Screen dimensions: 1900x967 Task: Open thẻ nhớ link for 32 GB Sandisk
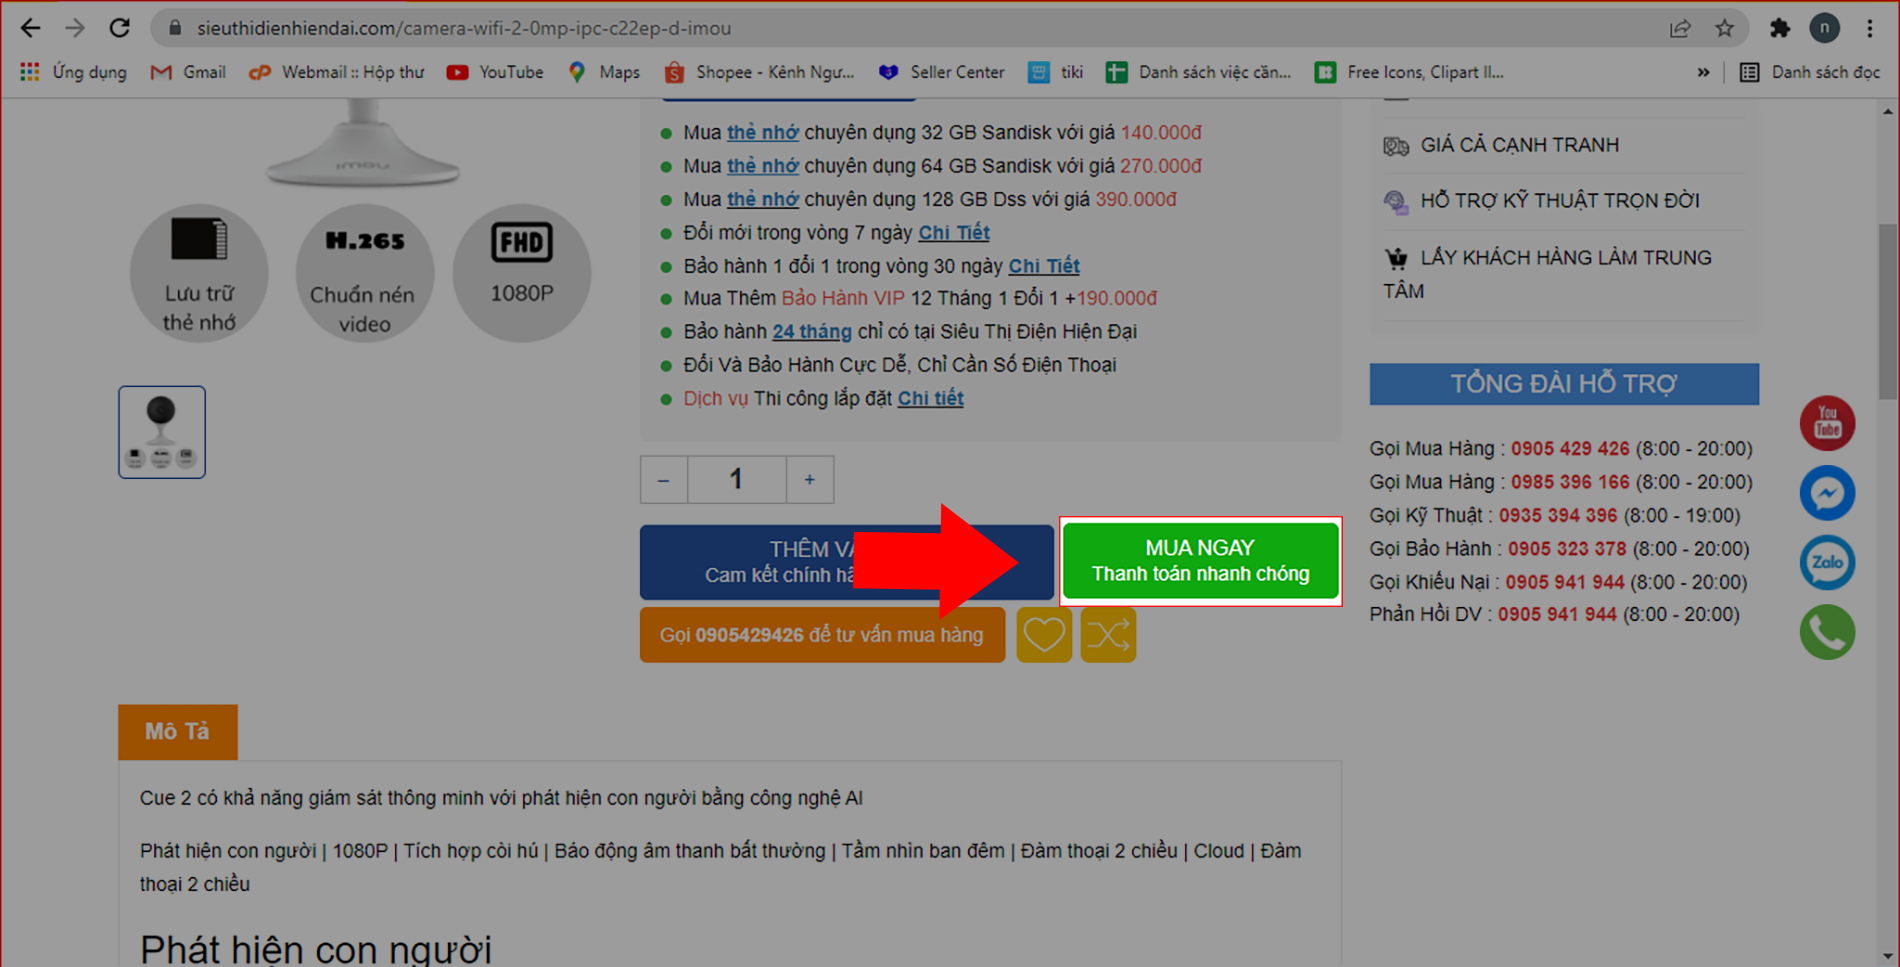(x=762, y=132)
